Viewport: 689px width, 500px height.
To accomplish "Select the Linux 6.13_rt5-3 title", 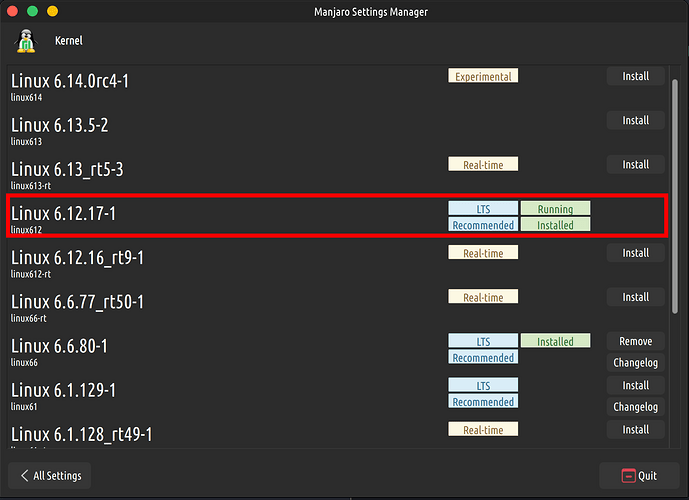I will coord(67,170).
